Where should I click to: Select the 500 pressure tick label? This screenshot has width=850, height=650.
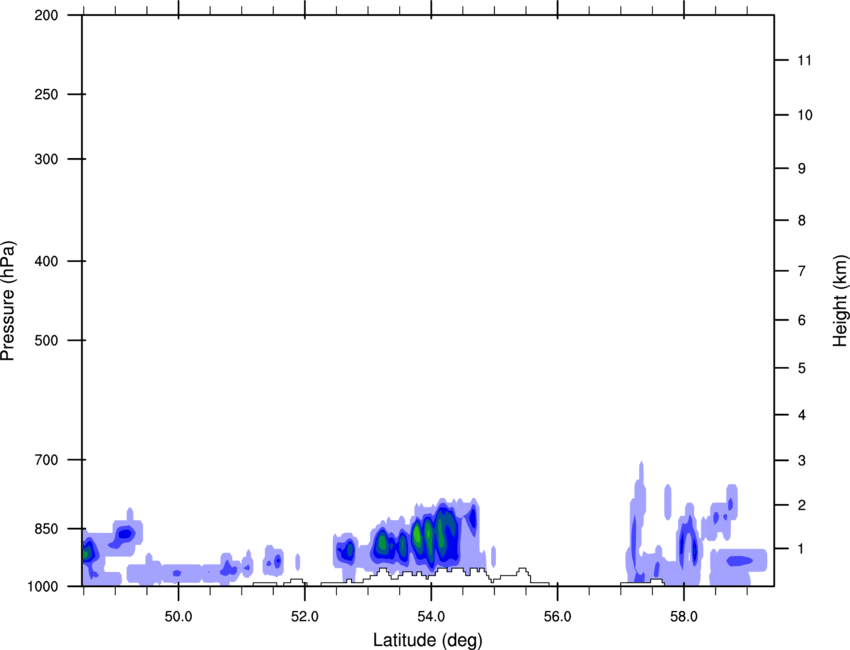[x=46, y=340]
